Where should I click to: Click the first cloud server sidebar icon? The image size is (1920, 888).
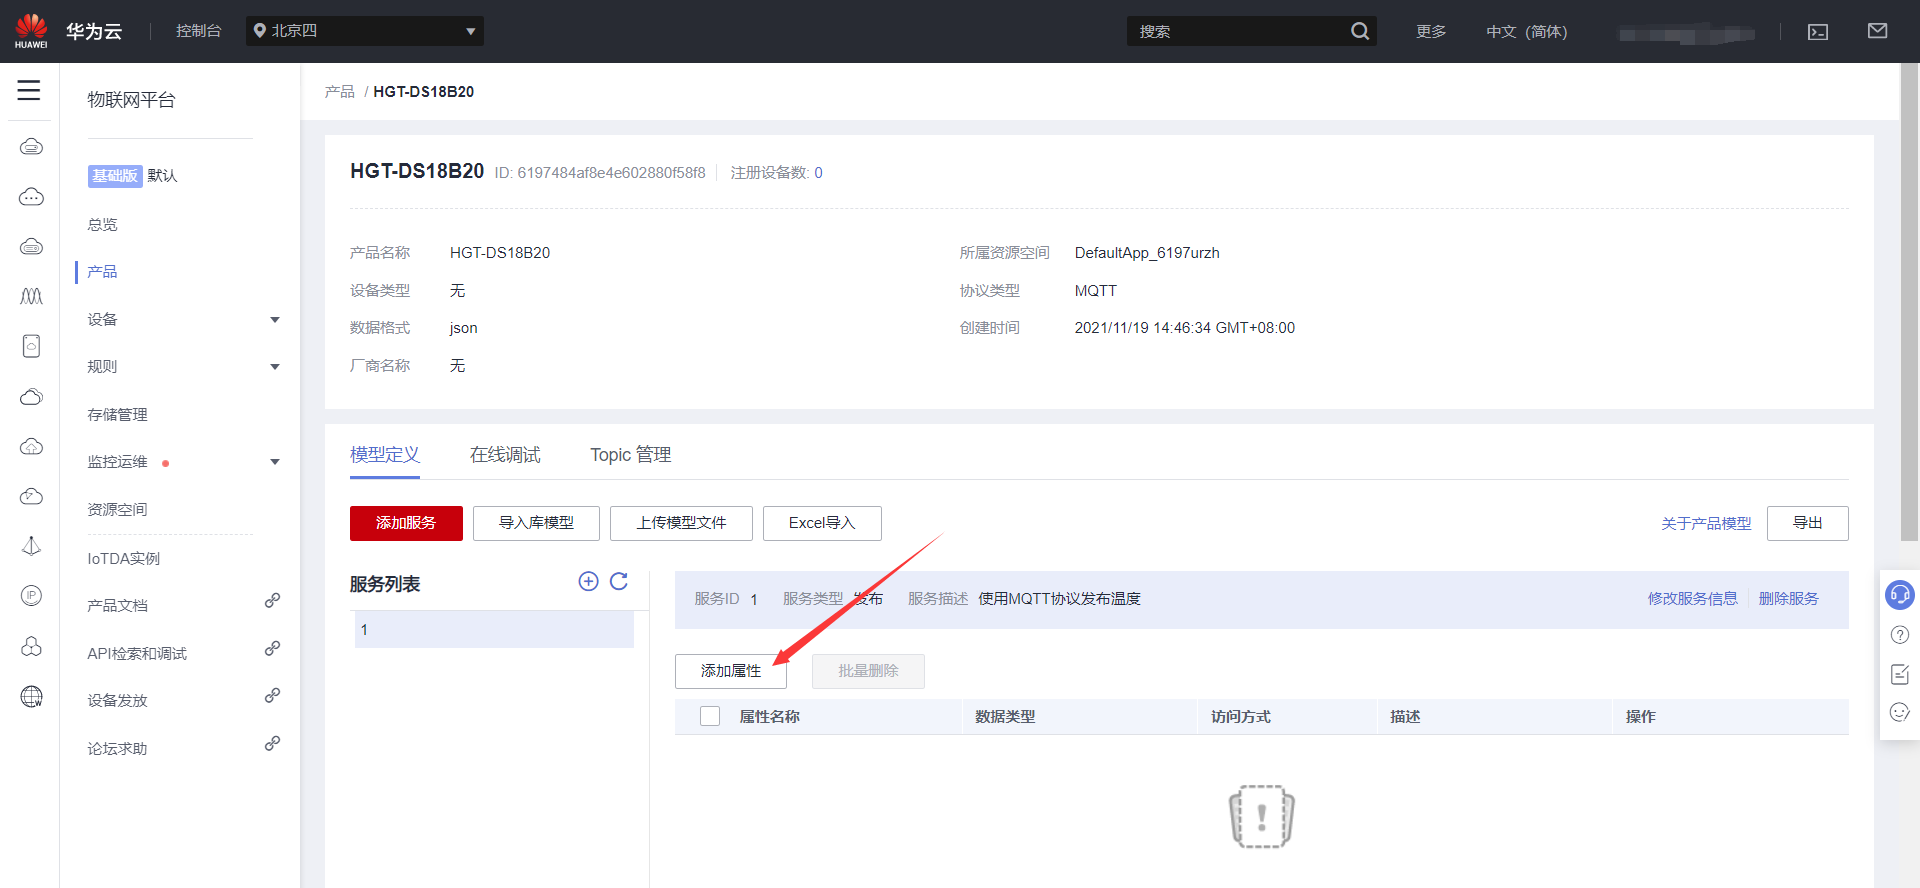click(x=31, y=147)
